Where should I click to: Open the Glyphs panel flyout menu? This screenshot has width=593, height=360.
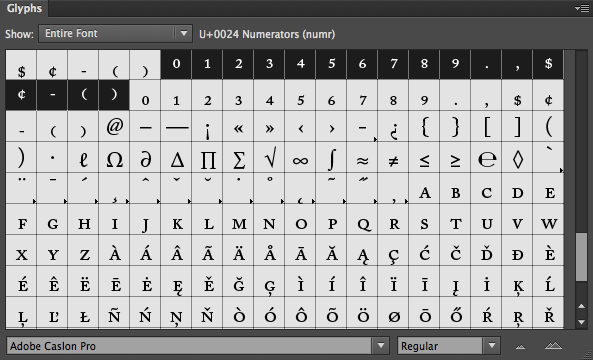tap(582, 8)
